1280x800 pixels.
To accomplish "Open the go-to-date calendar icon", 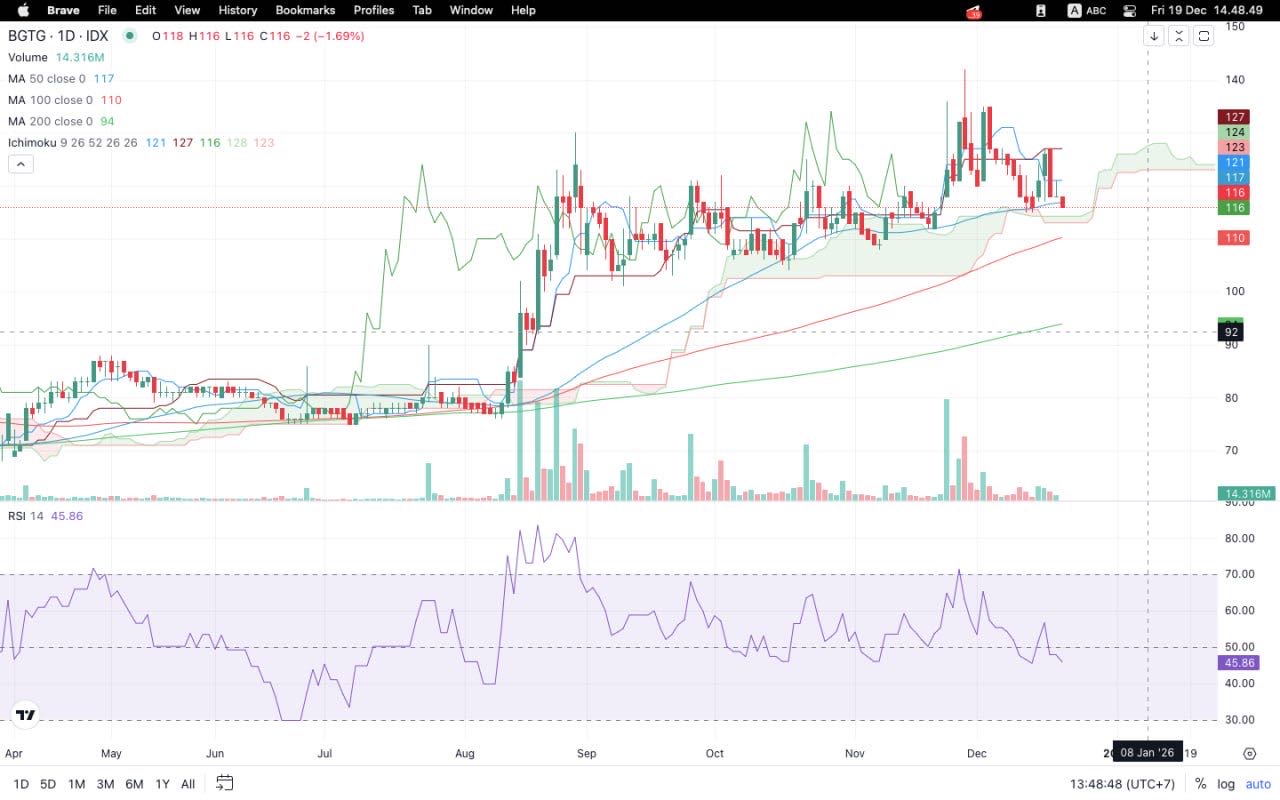I will point(225,783).
